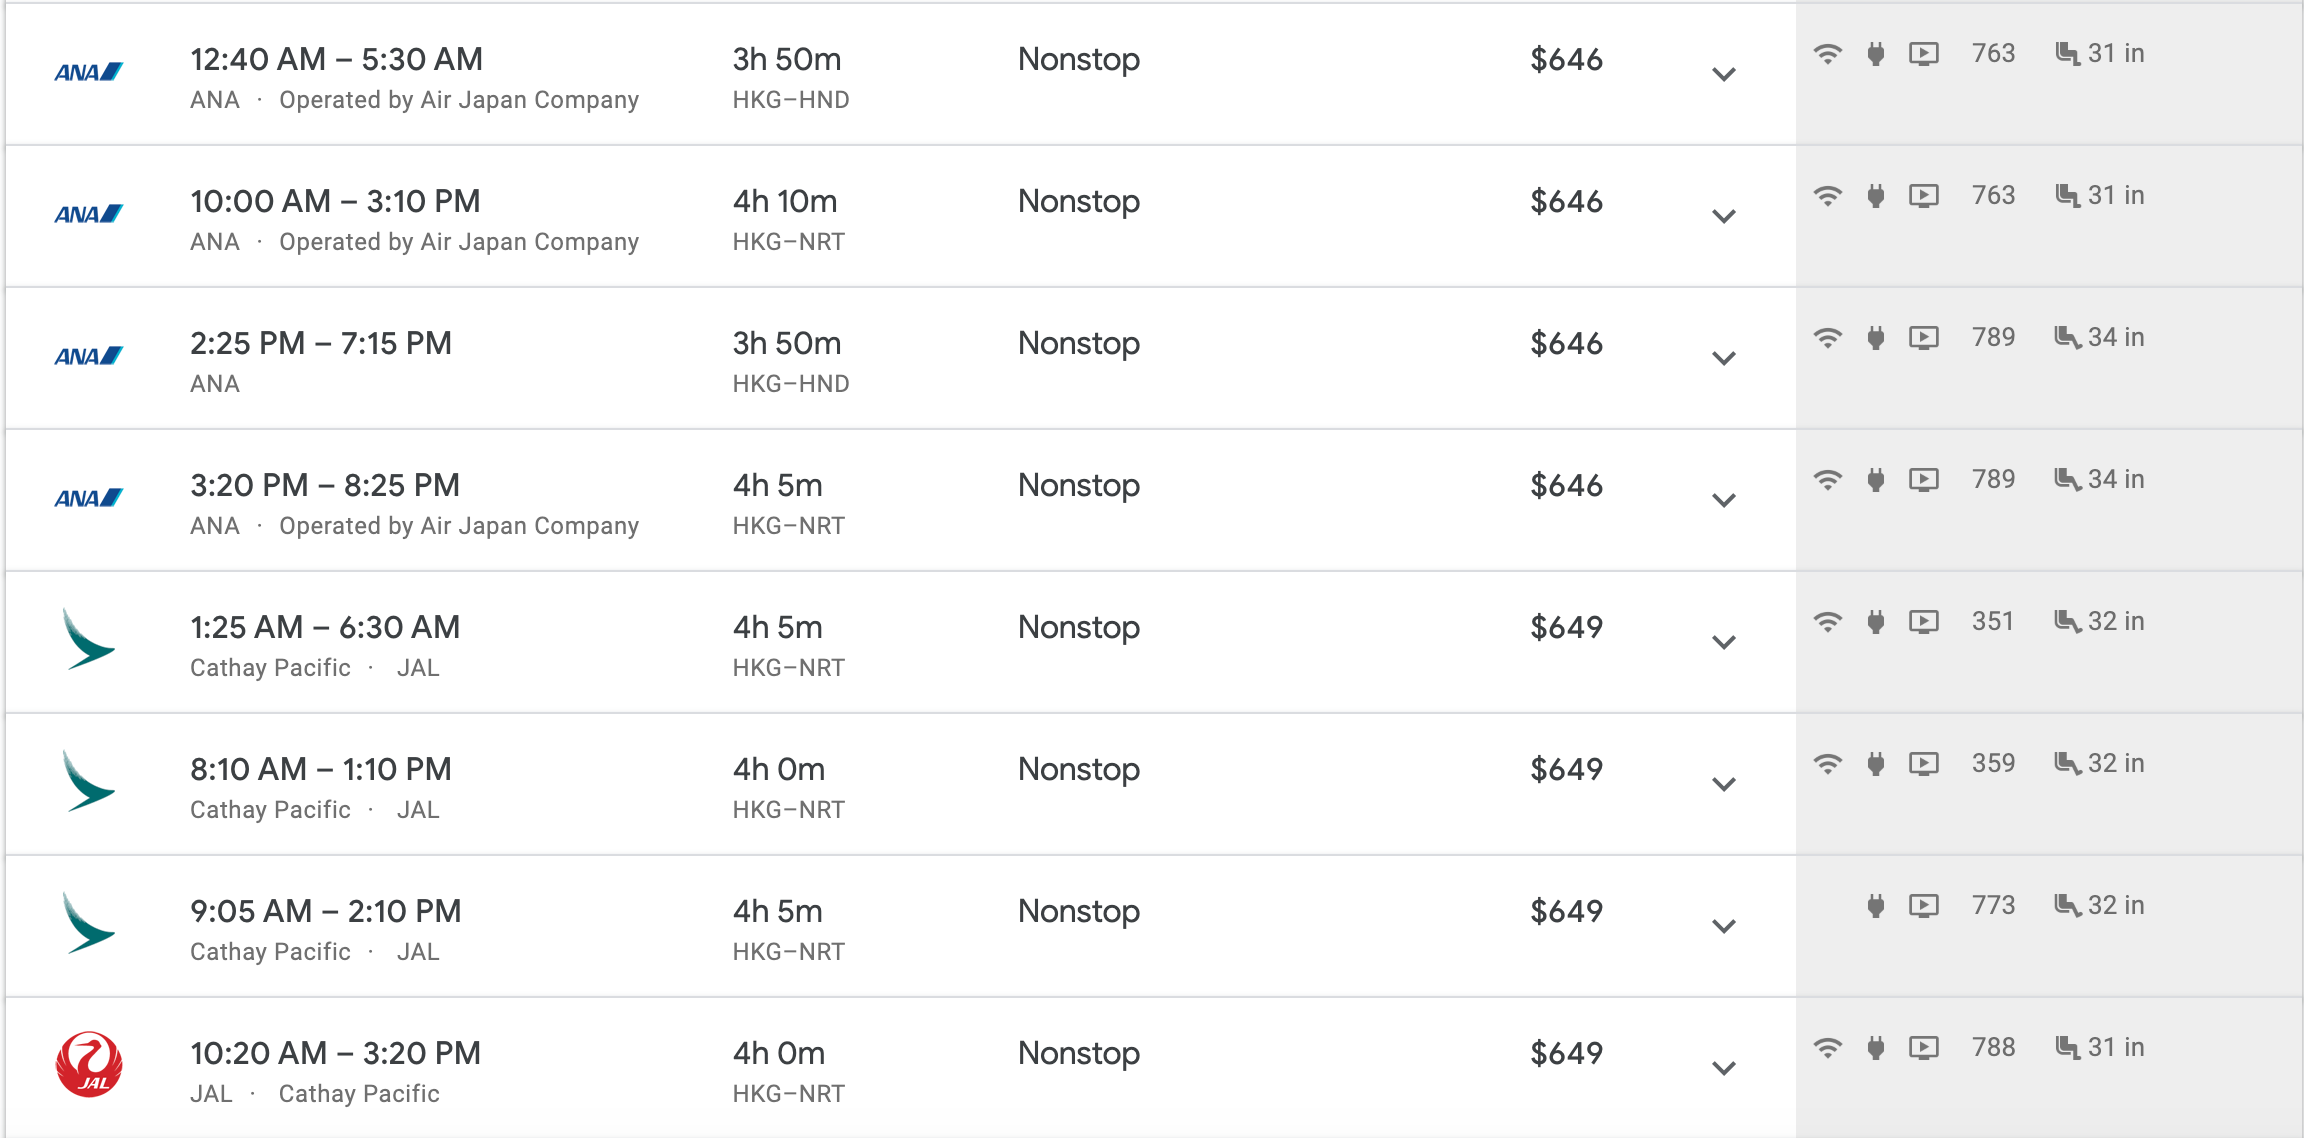Viewport: 2304px width, 1138px height.
Task: Expand details for the 10:20 AM JAL flight
Action: [1723, 1068]
